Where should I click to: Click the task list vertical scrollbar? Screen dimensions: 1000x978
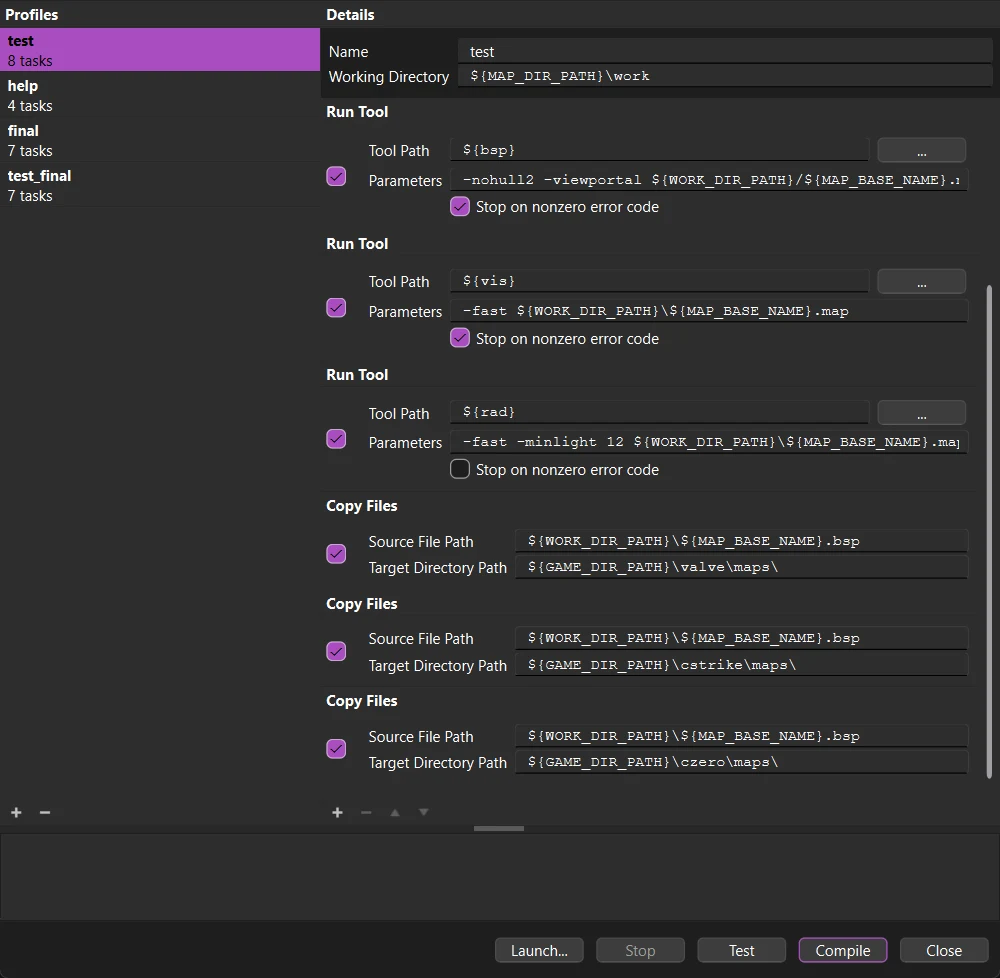pos(989,532)
